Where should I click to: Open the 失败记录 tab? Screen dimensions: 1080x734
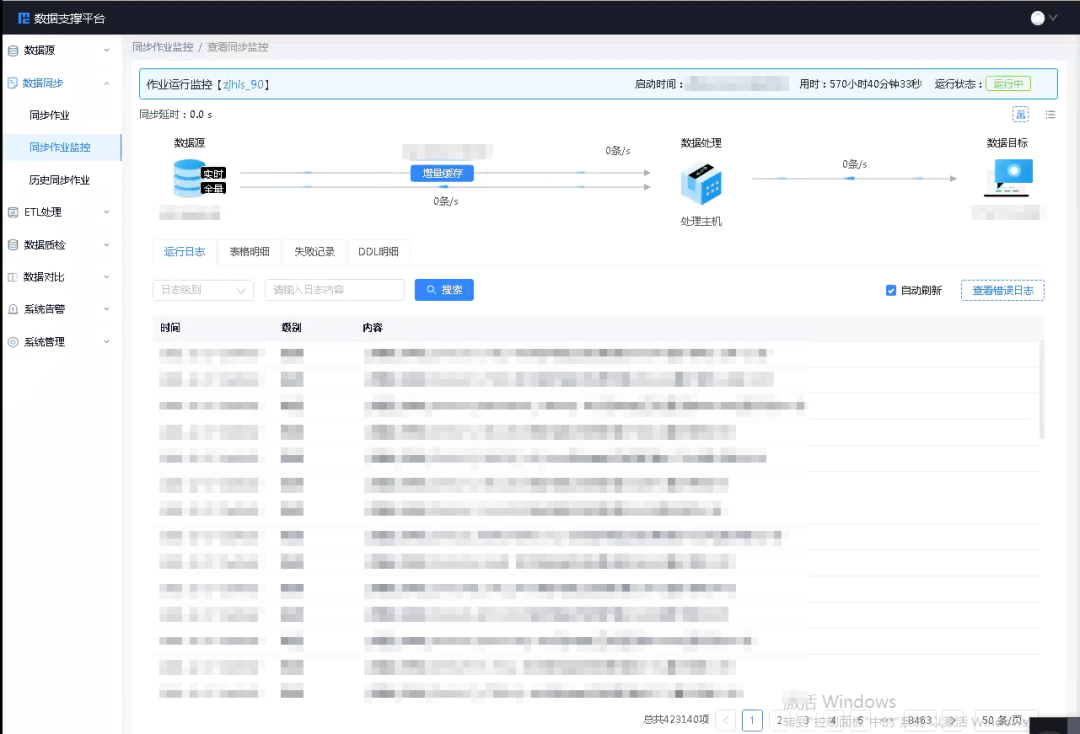point(314,251)
